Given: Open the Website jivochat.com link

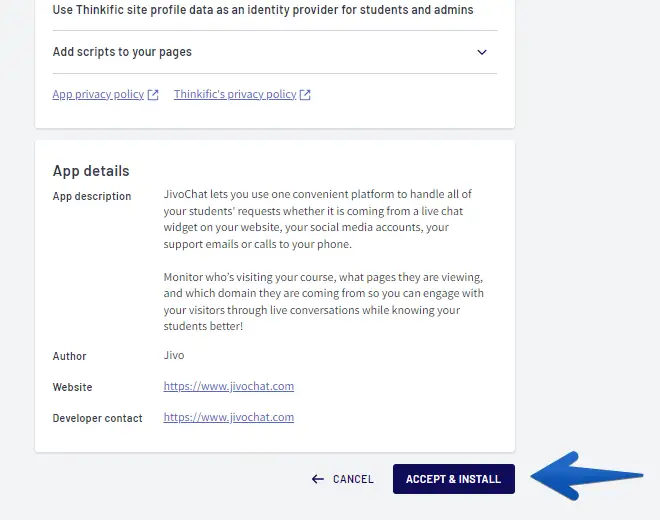Looking at the screenshot, I should click(x=229, y=386).
